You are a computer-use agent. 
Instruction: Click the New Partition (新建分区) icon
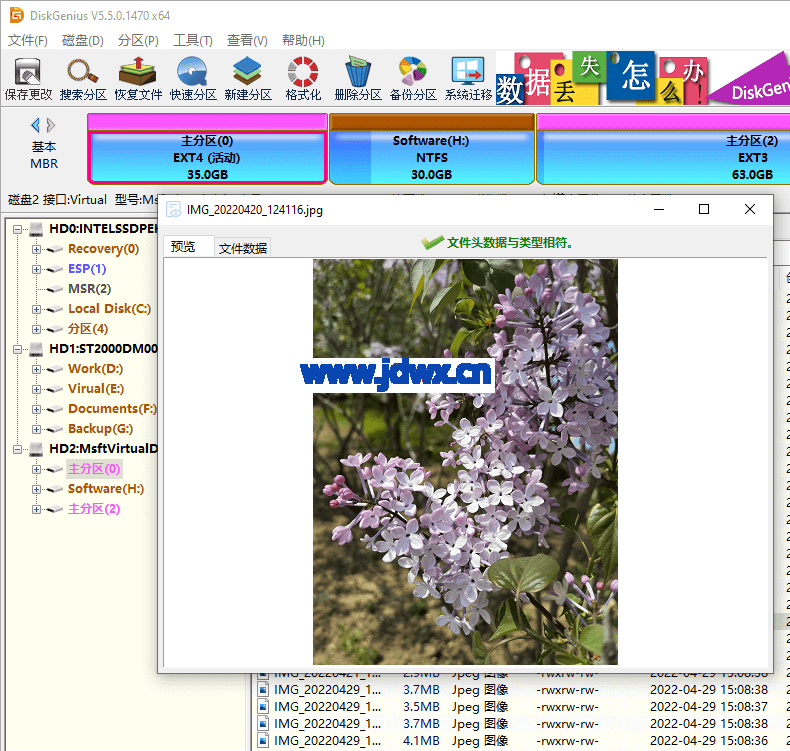coord(248,78)
